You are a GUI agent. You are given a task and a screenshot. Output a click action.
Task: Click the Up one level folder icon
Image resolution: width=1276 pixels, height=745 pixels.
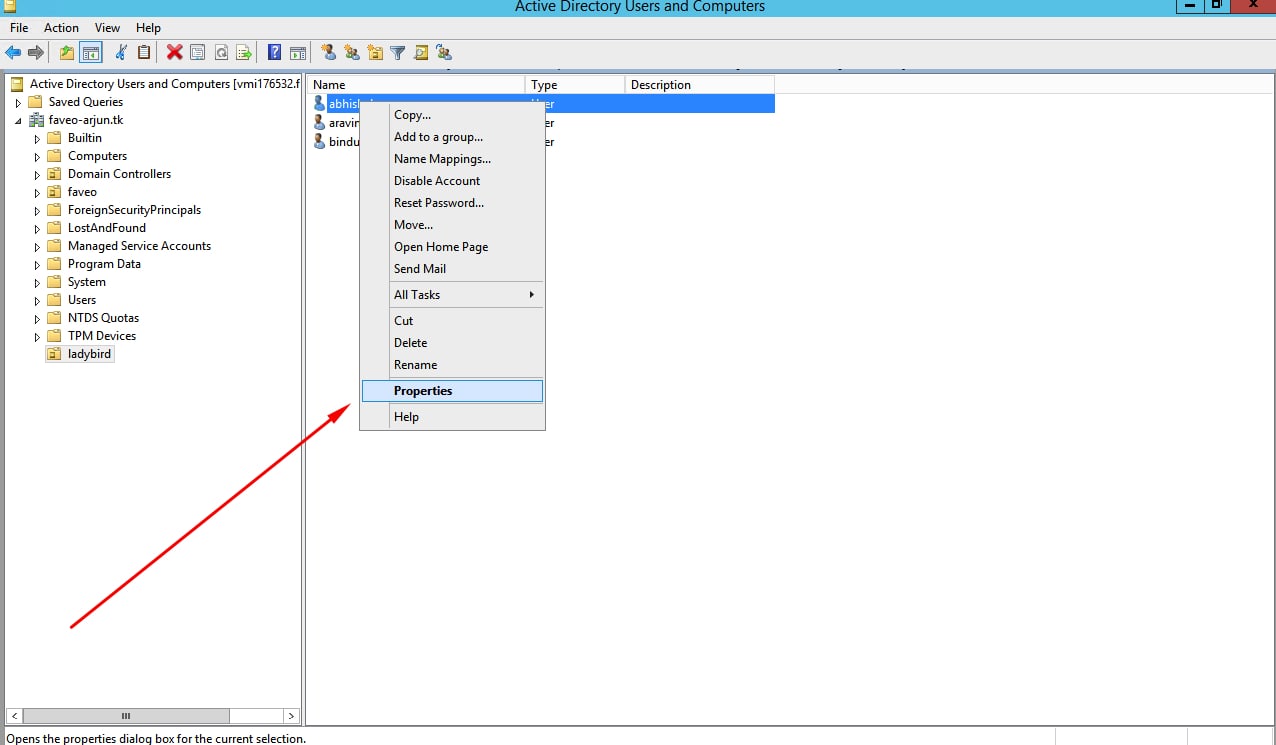(x=67, y=53)
